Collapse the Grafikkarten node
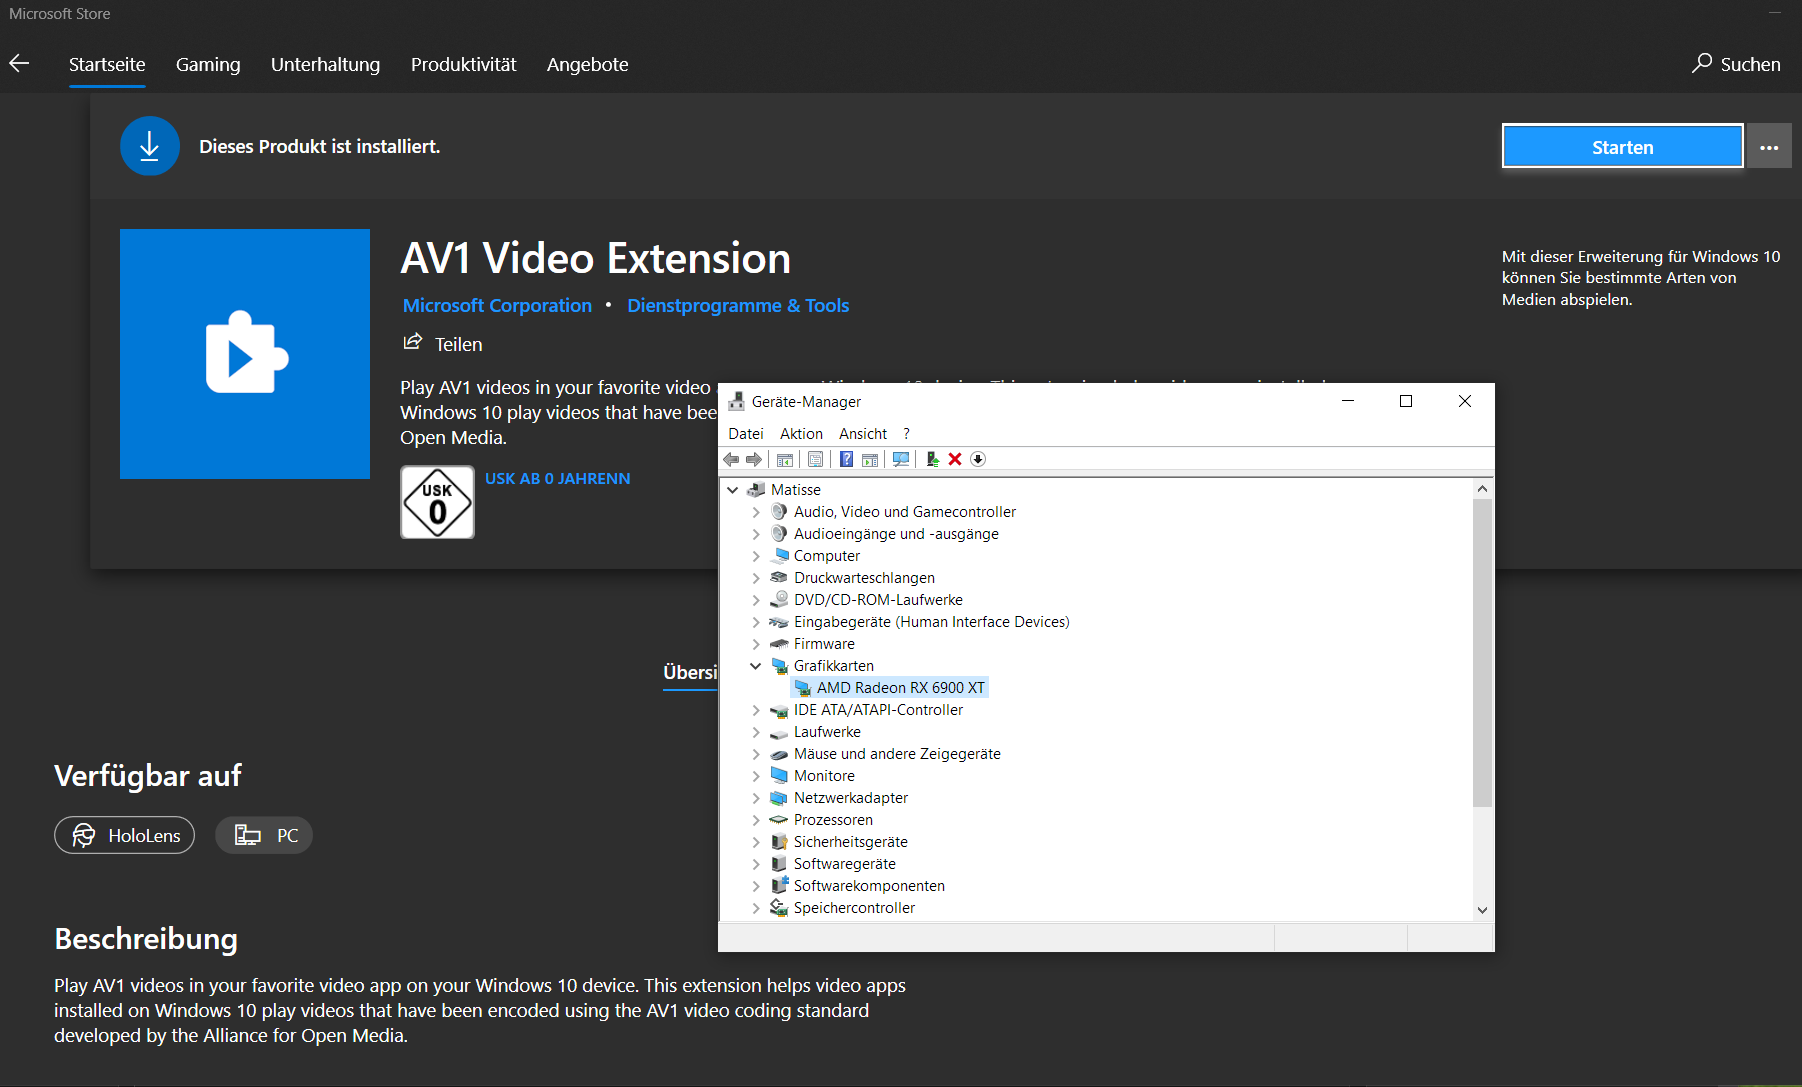Viewport: 1802px width, 1087px height. [756, 665]
